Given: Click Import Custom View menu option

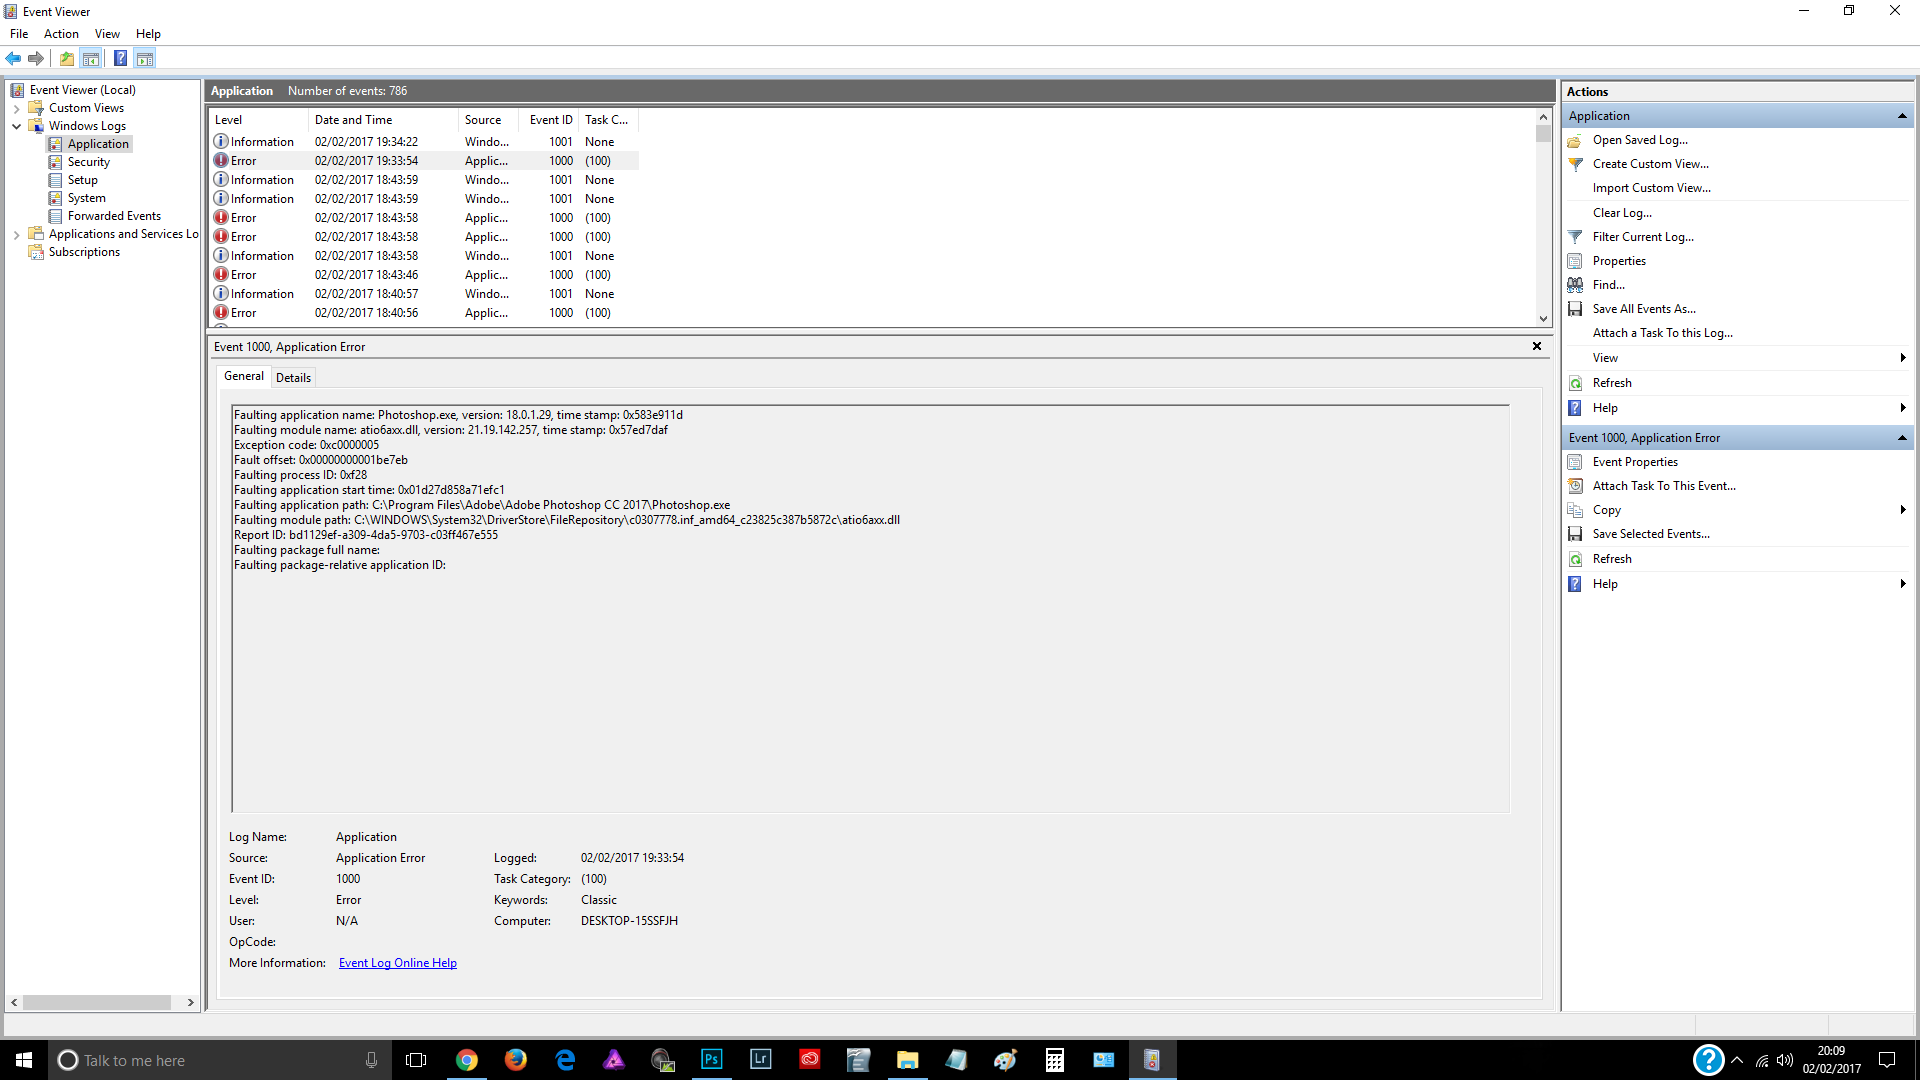Looking at the screenshot, I should click(1651, 187).
